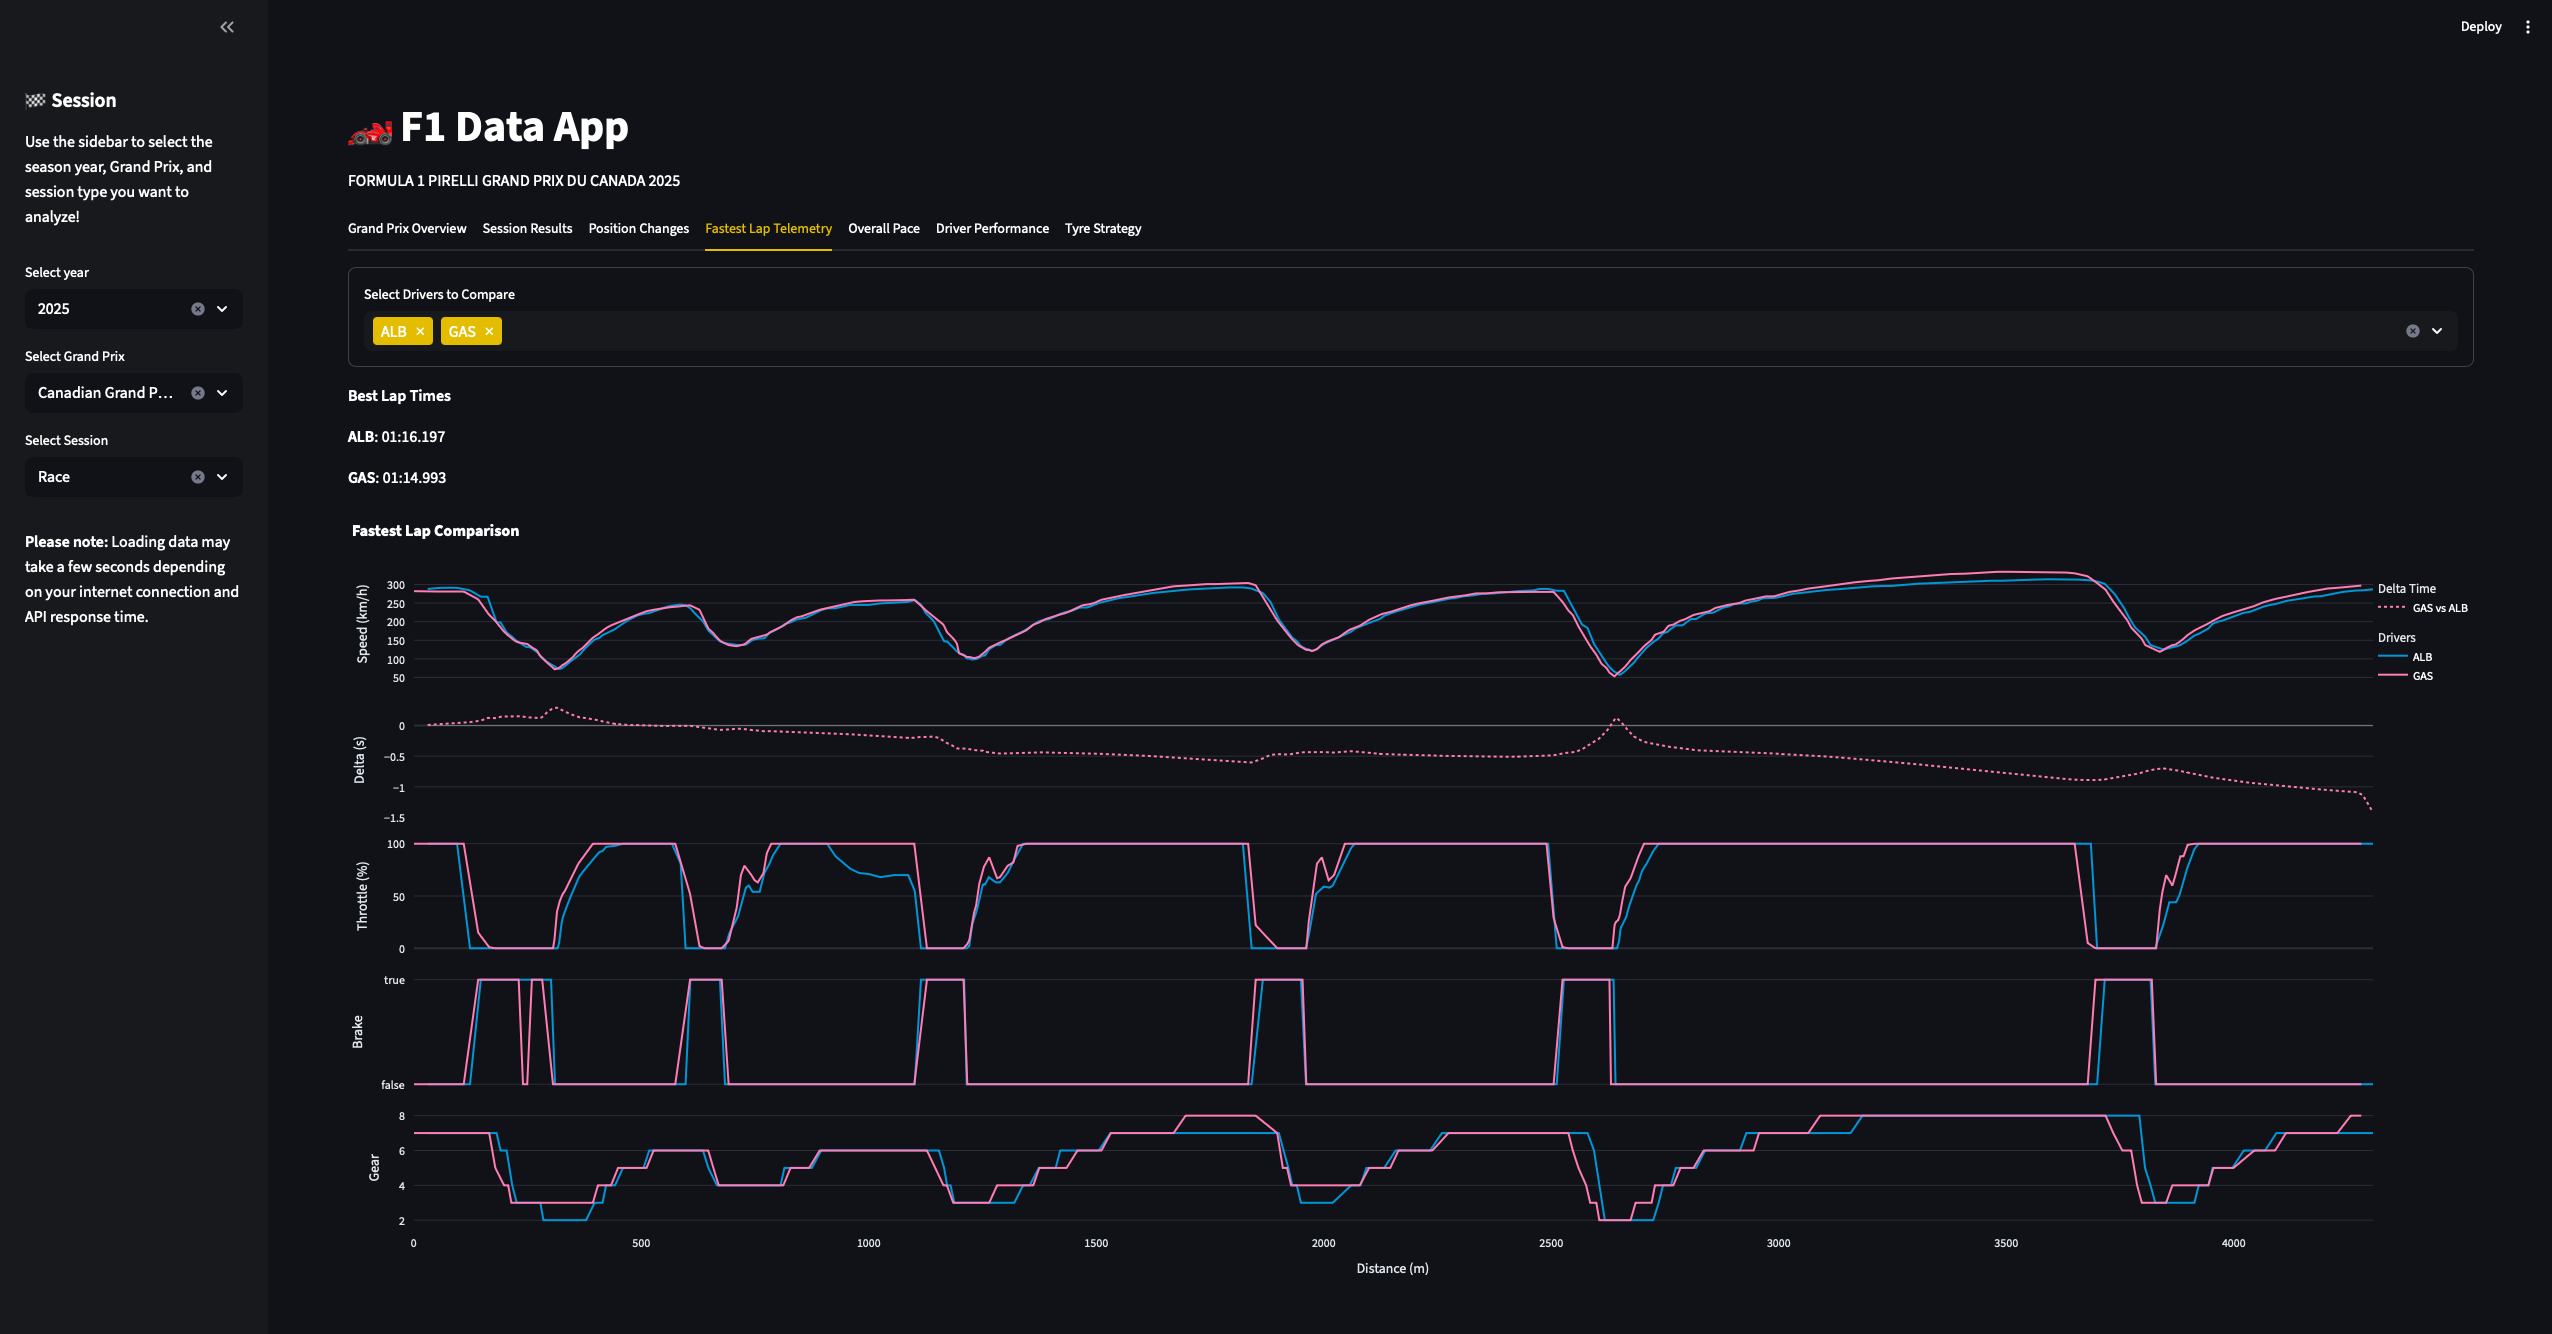Clear all selected drivers
This screenshot has width=2552, height=1334.
tap(2413, 331)
